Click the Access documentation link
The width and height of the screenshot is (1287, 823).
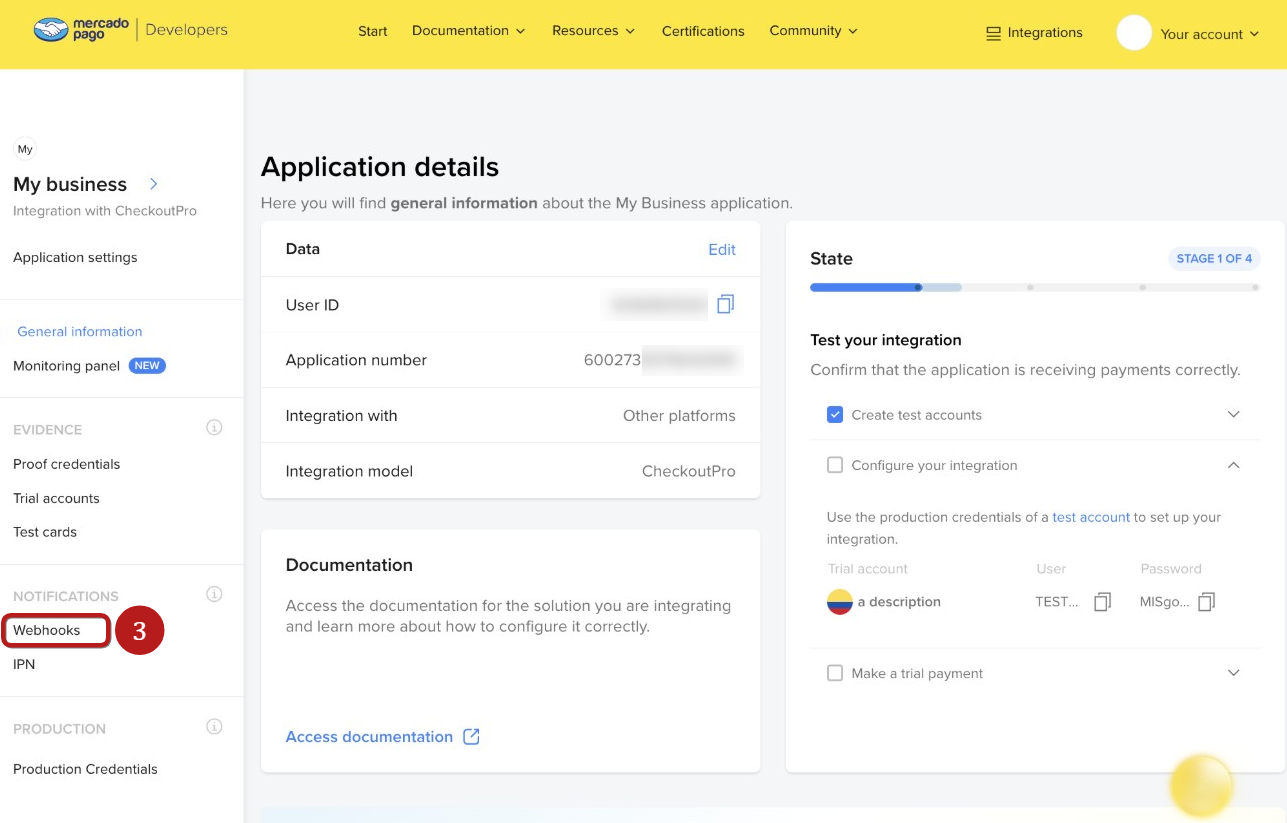pos(369,737)
